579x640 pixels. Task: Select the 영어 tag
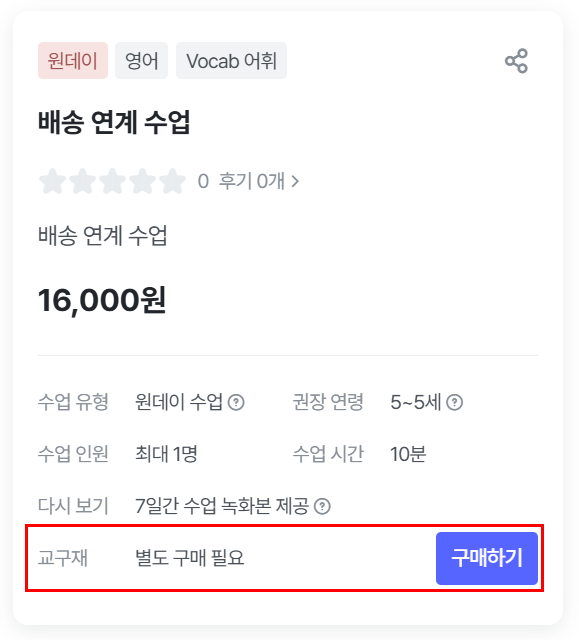pos(142,60)
